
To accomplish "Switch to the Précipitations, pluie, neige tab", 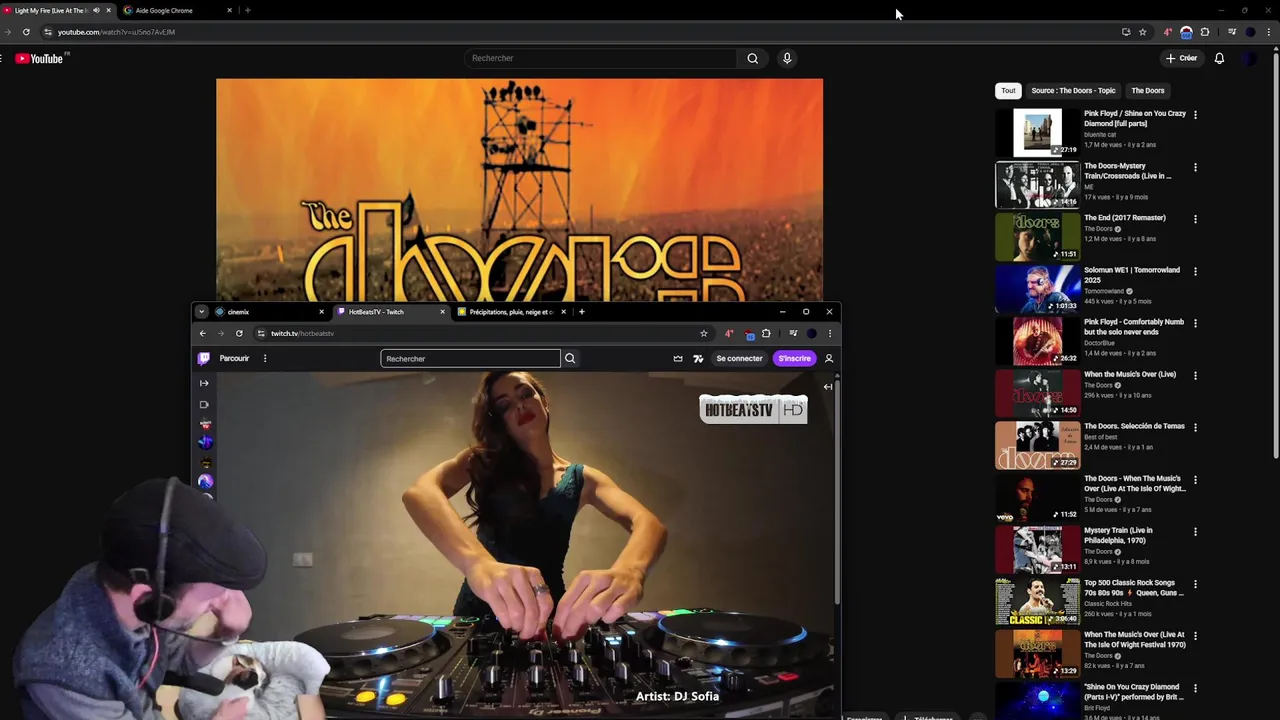I will coord(512,312).
